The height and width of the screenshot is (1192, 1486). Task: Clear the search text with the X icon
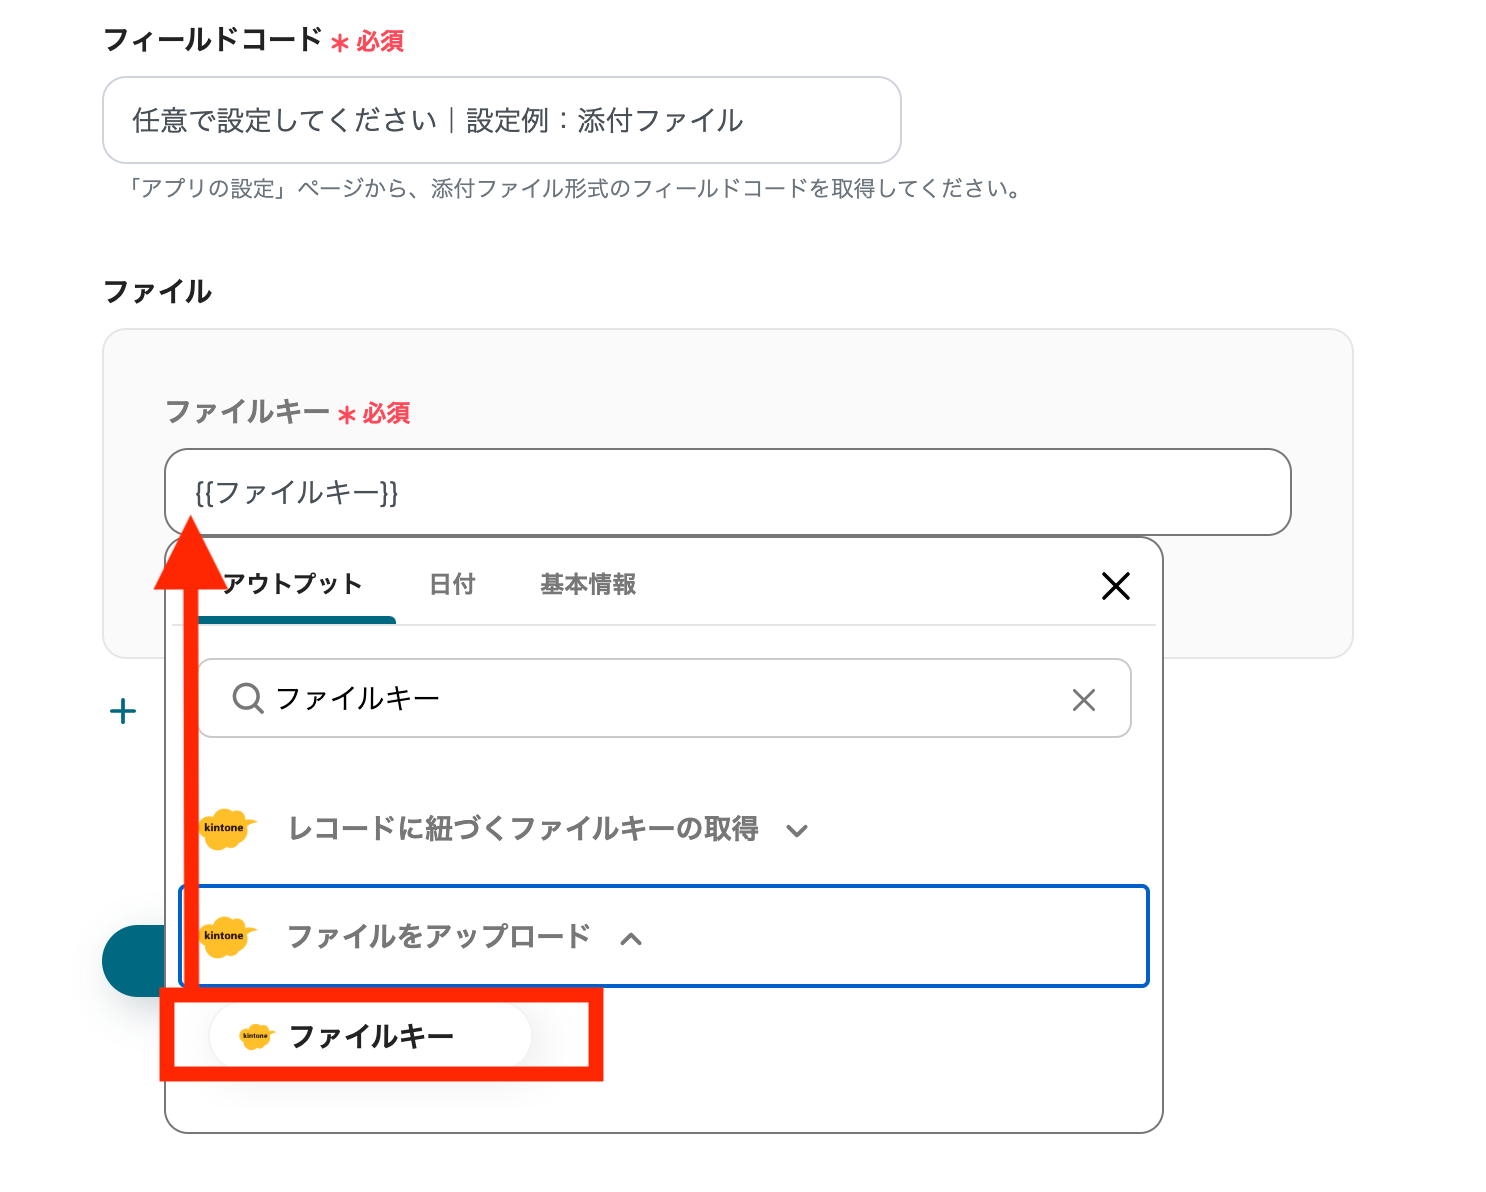click(x=1084, y=699)
